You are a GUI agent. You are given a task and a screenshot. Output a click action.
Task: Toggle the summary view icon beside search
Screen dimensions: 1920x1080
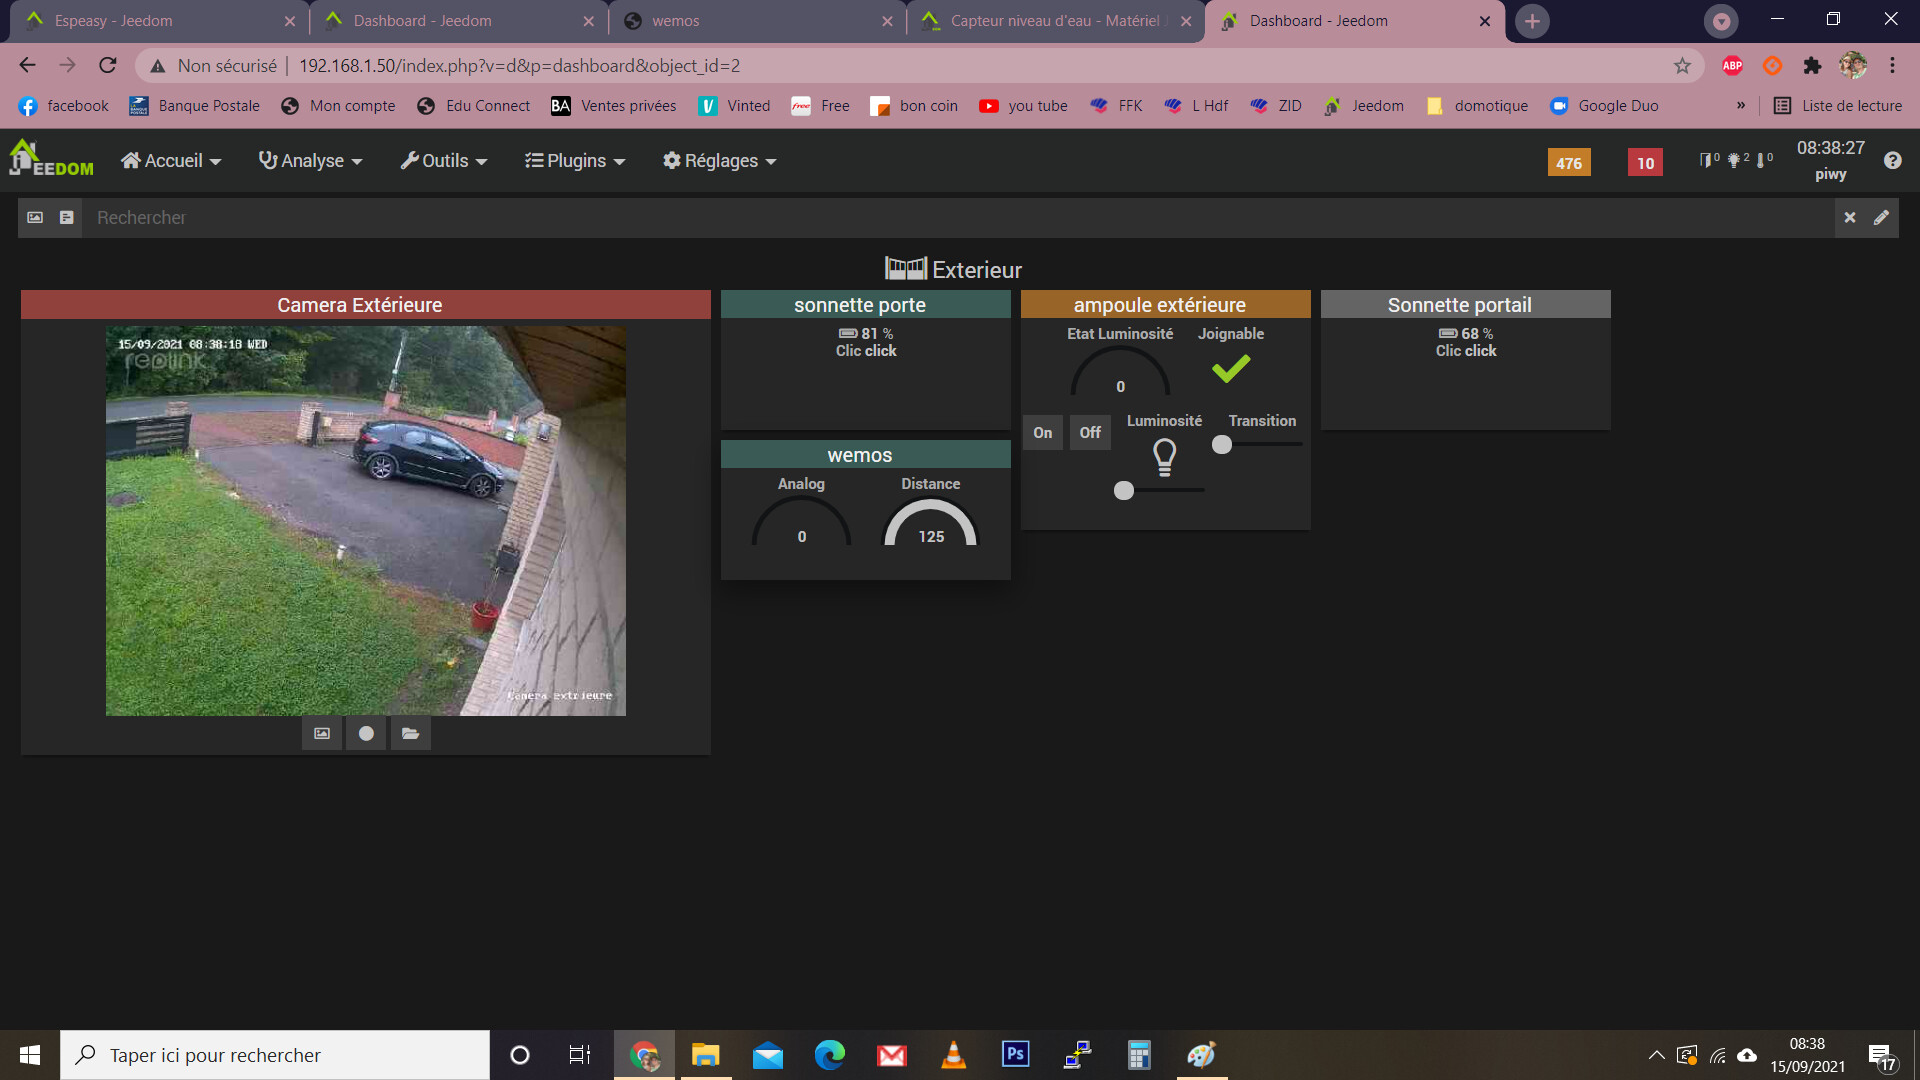[x=66, y=217]
